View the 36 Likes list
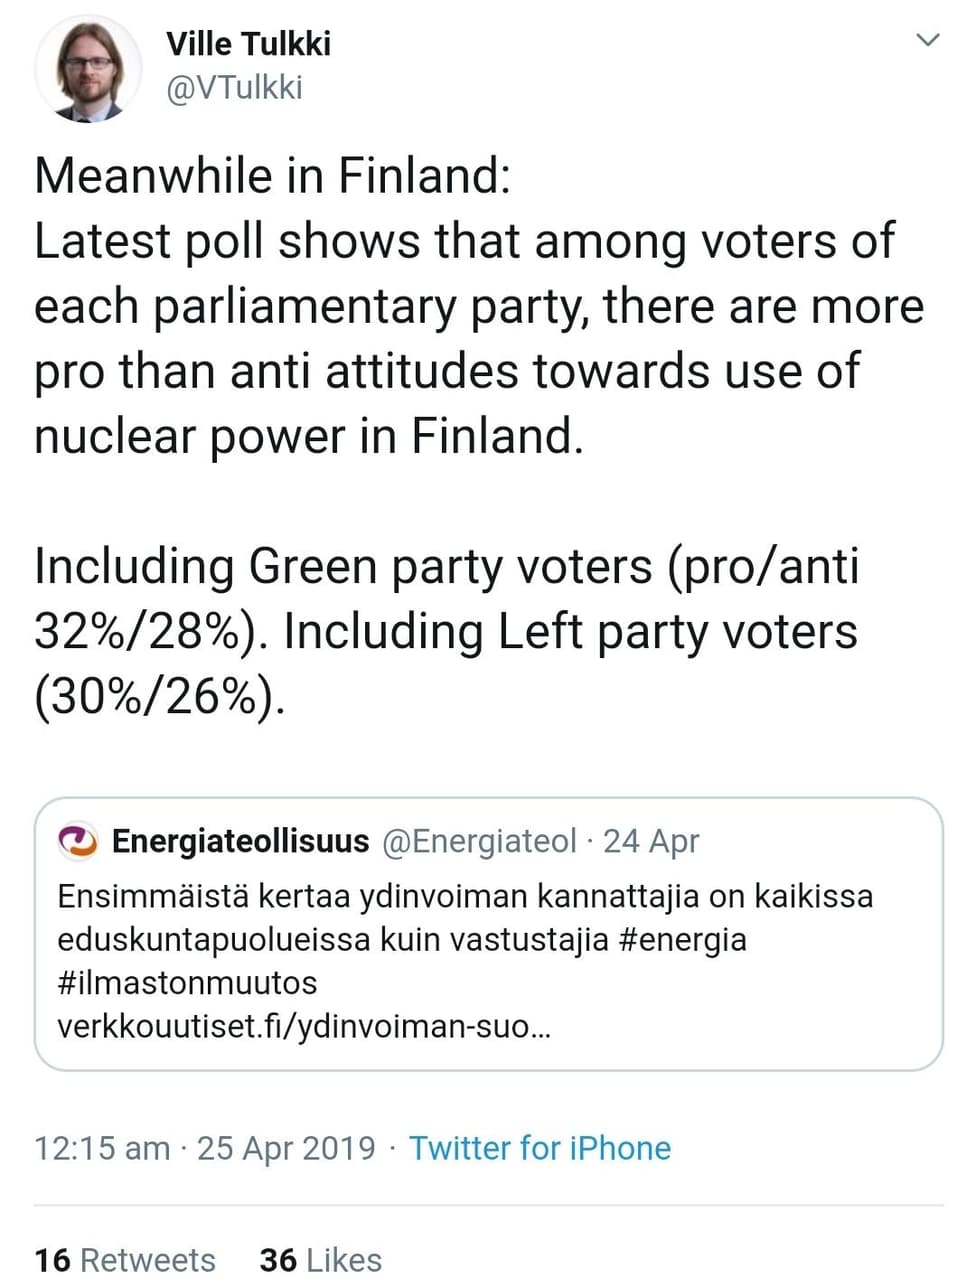The width and height of the screenshot is (976, 1280). pyautogui.click(x=321, y=1260)
